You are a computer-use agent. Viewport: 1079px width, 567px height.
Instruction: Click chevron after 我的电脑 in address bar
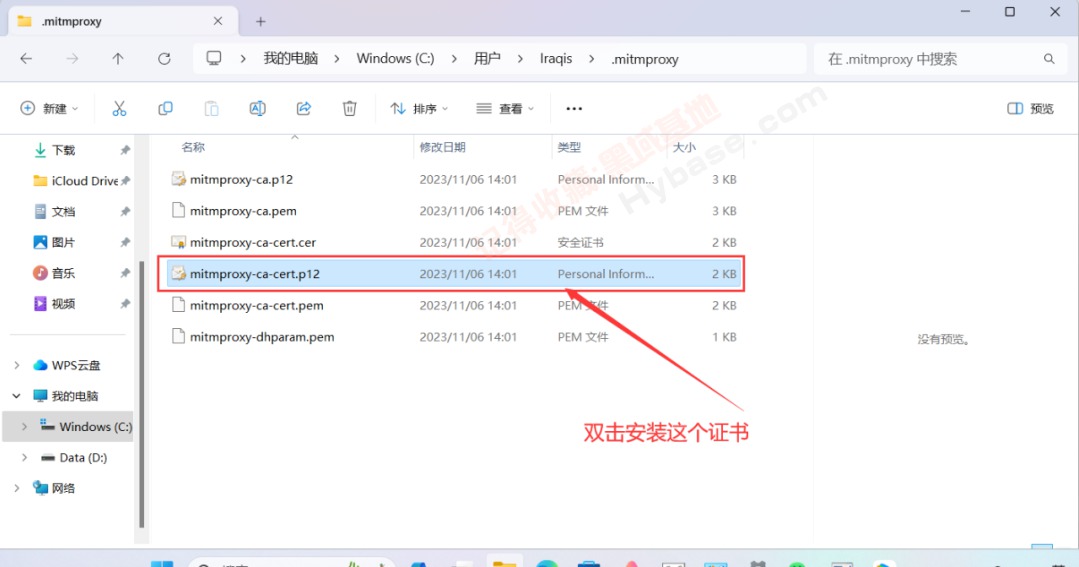pos(336,59)
